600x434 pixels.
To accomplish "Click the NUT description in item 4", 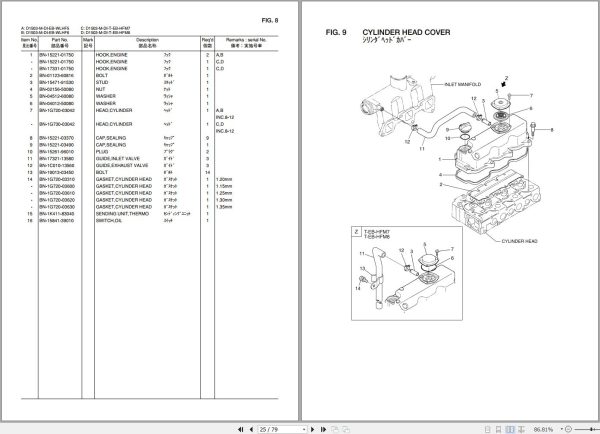I will 101,89.
